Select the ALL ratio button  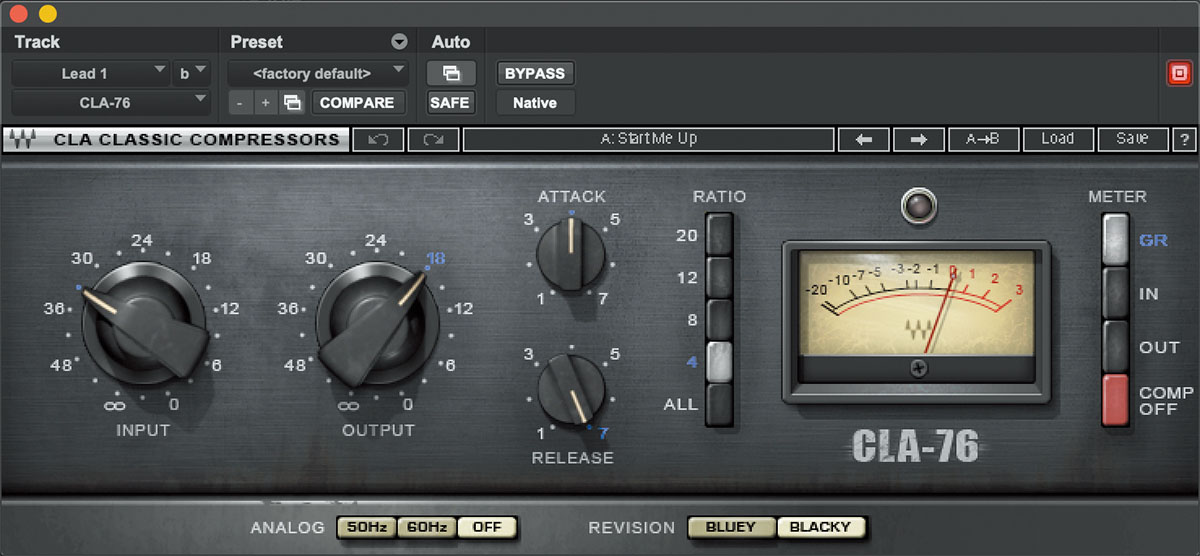coord(720,404)
